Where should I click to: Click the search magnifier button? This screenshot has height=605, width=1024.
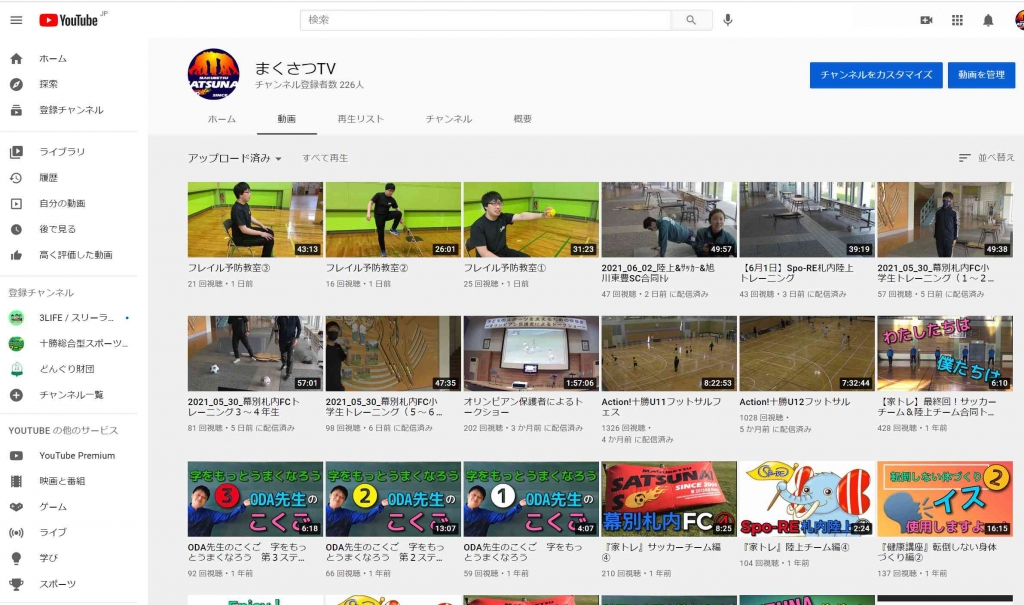[691, 20]
